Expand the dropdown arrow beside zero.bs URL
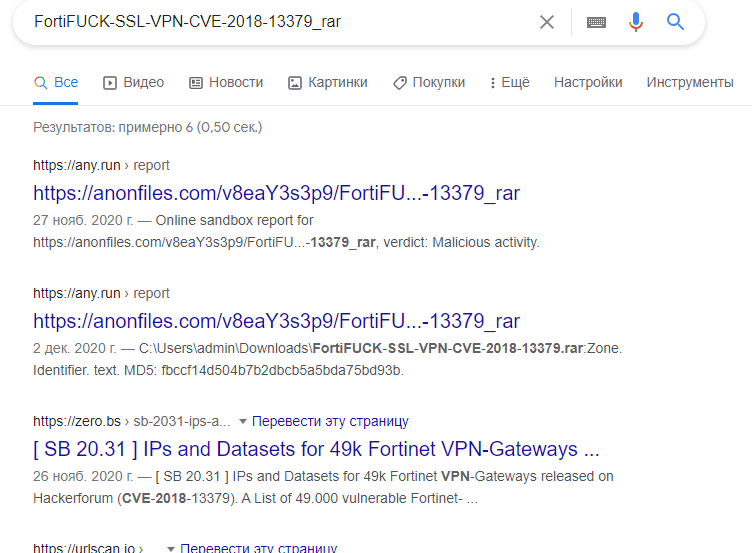The width and height of the screenshot is (752, 553). coord(243,422)
